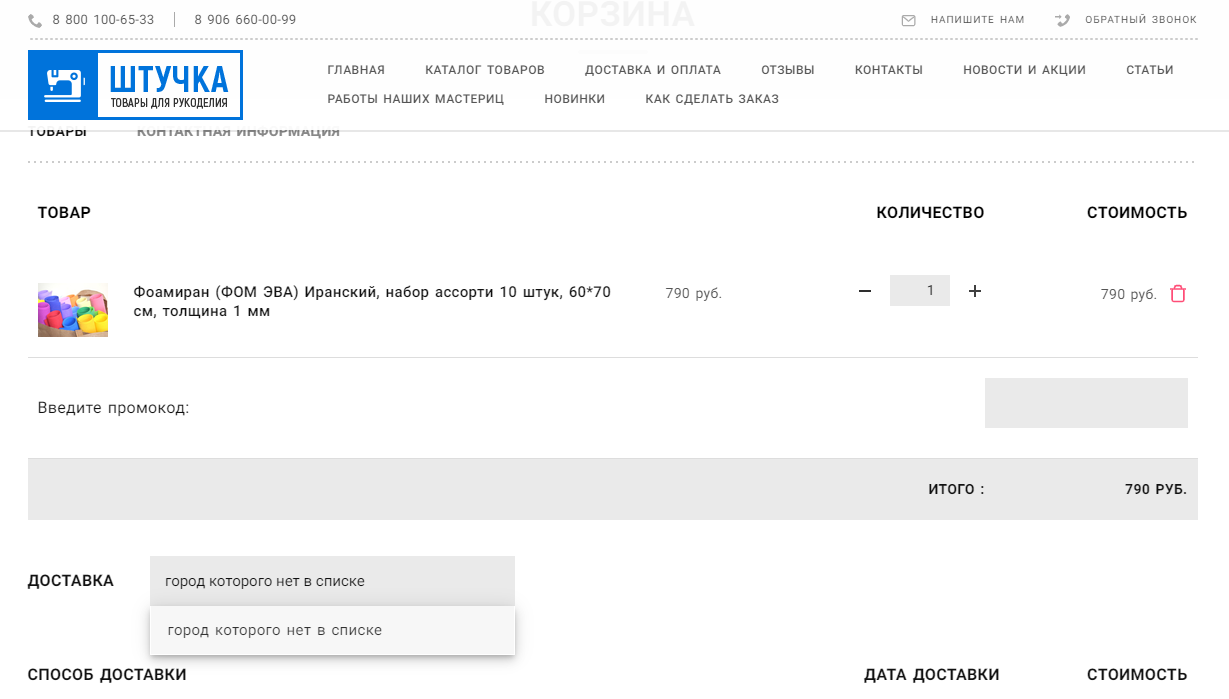1229x699 pixels.
Task: Click the callback phone icon
Action: [1062, 20]
